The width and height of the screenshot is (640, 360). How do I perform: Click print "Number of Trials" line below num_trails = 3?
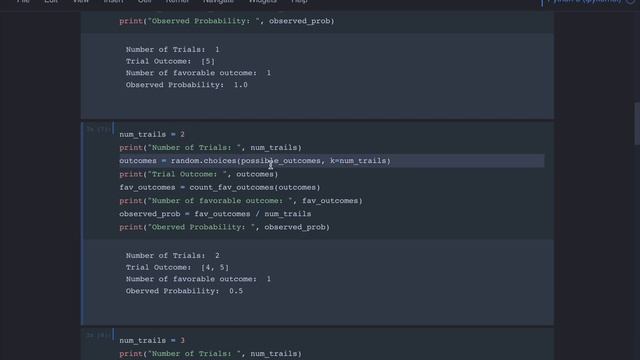[210, 353]
